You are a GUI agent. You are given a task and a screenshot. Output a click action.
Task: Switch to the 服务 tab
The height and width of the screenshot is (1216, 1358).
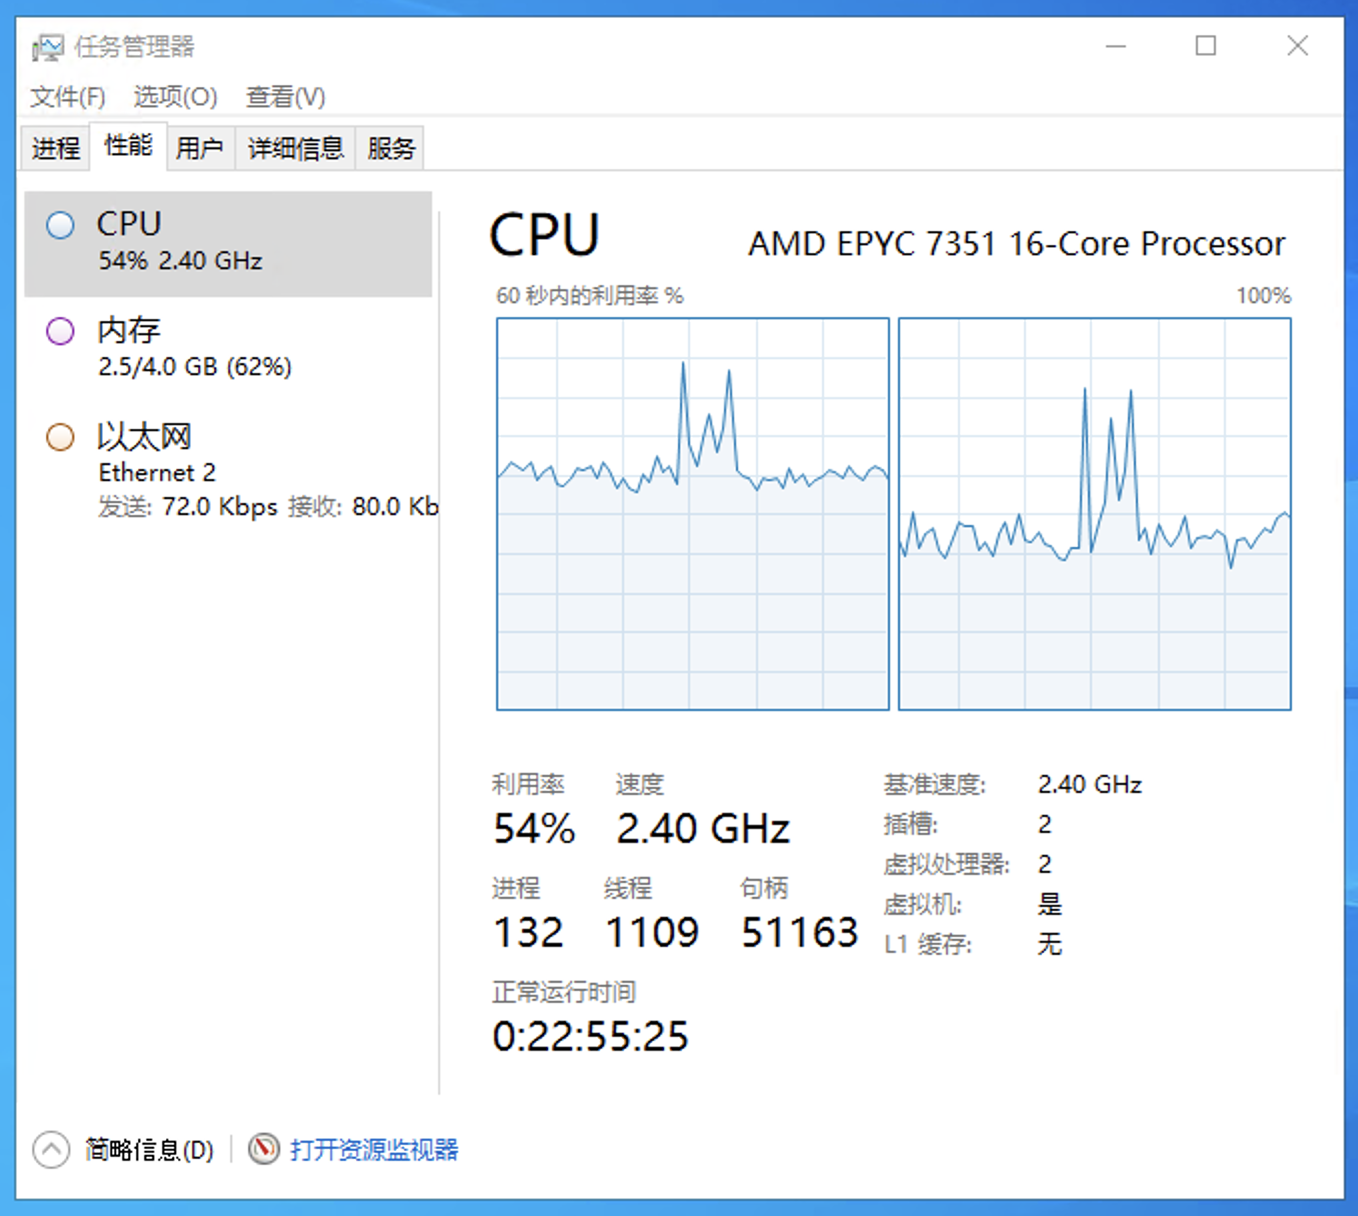390,149
